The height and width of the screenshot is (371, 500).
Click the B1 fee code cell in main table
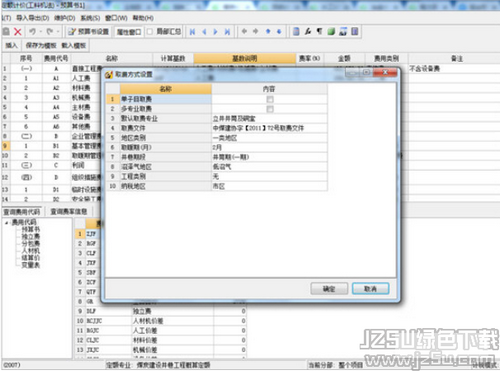point(56,146)
